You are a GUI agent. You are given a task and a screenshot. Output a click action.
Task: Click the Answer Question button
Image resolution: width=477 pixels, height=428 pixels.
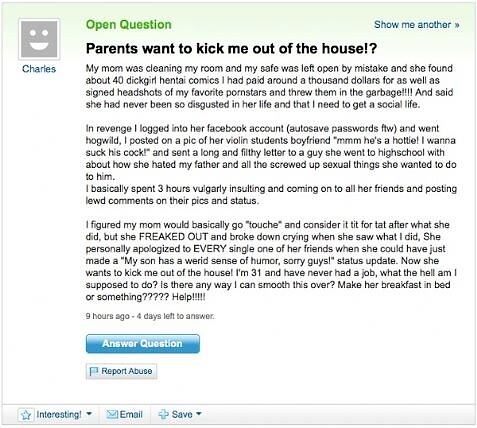coord(143,343)
